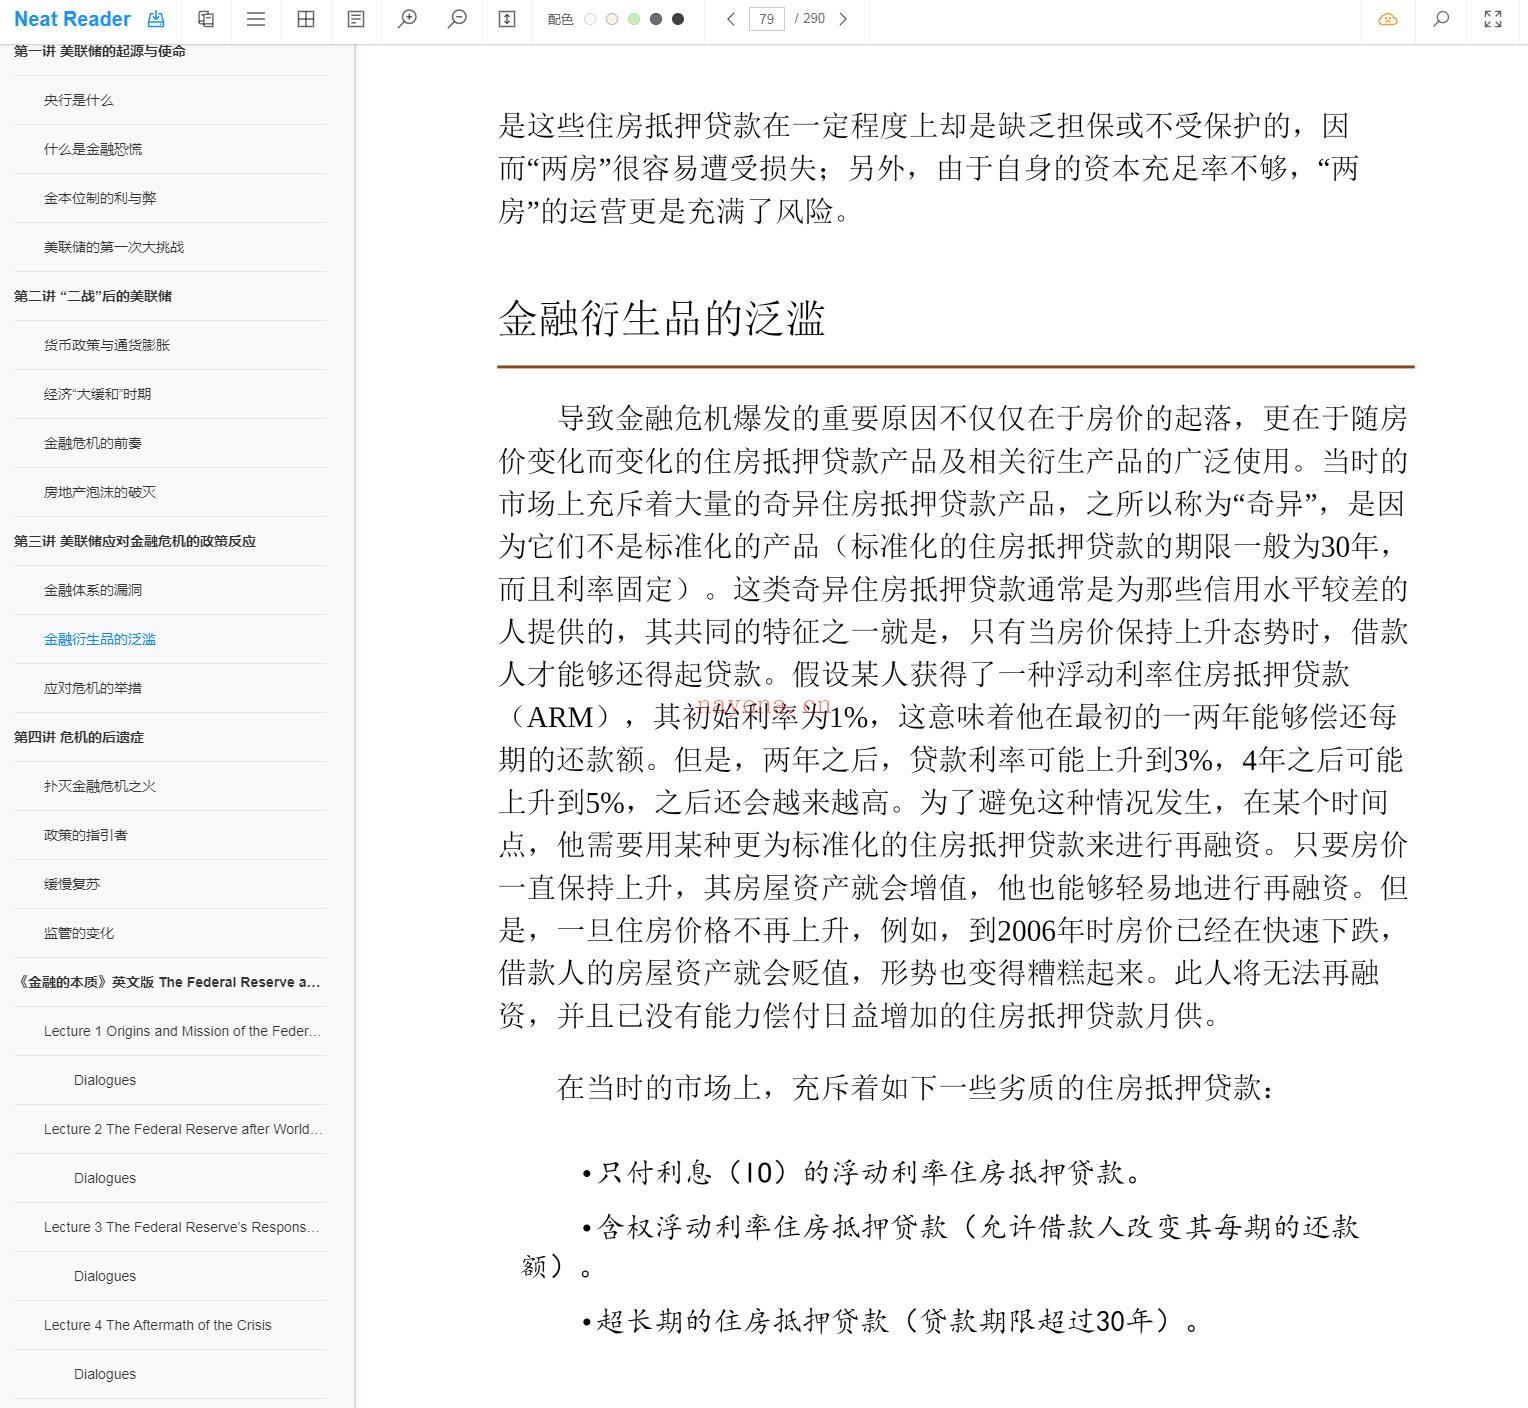Open Lecture 1 Origins and Mission entry

[x=183, y=1031]
